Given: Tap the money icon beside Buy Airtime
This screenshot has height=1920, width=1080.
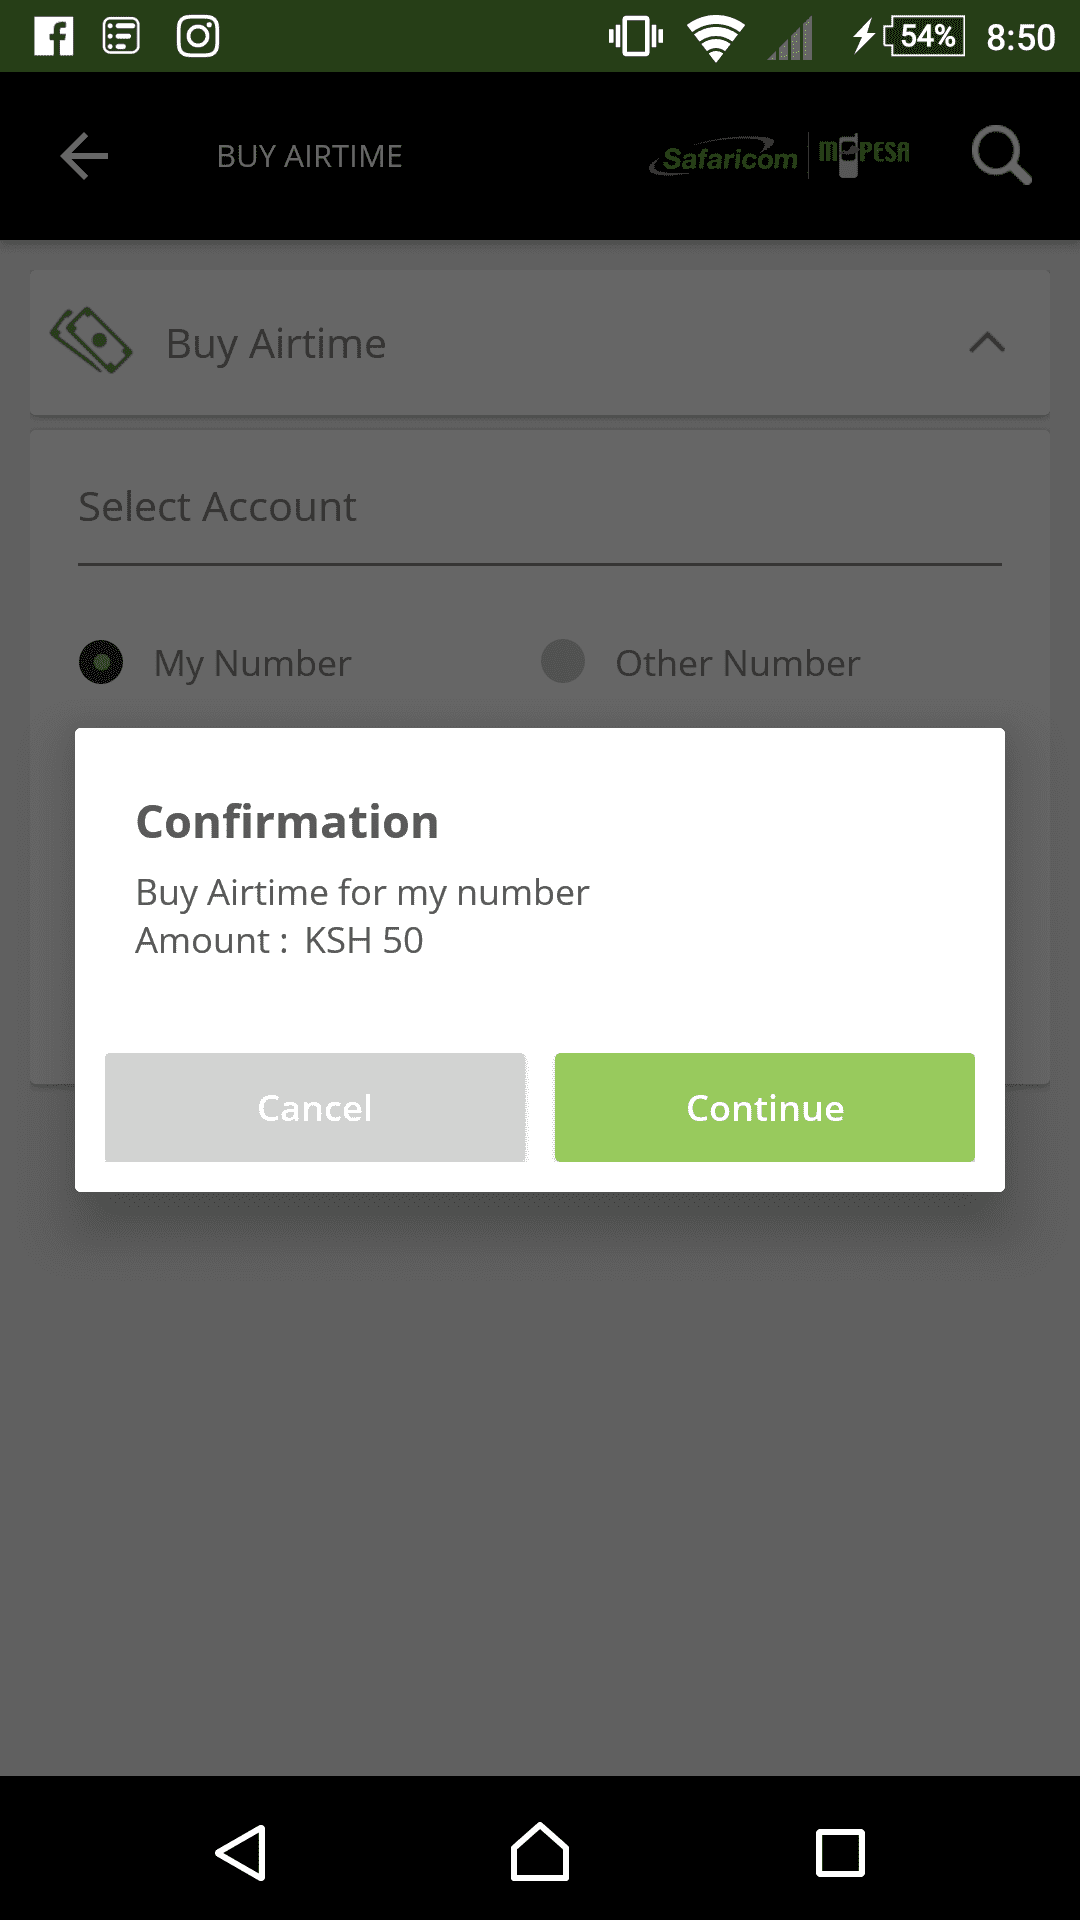Looking at the screenshot, I should point(91,341).
